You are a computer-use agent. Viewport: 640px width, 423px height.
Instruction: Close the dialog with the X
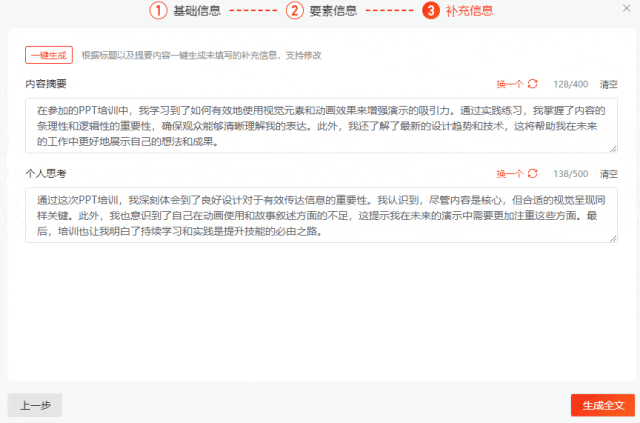tap(627, 8)
